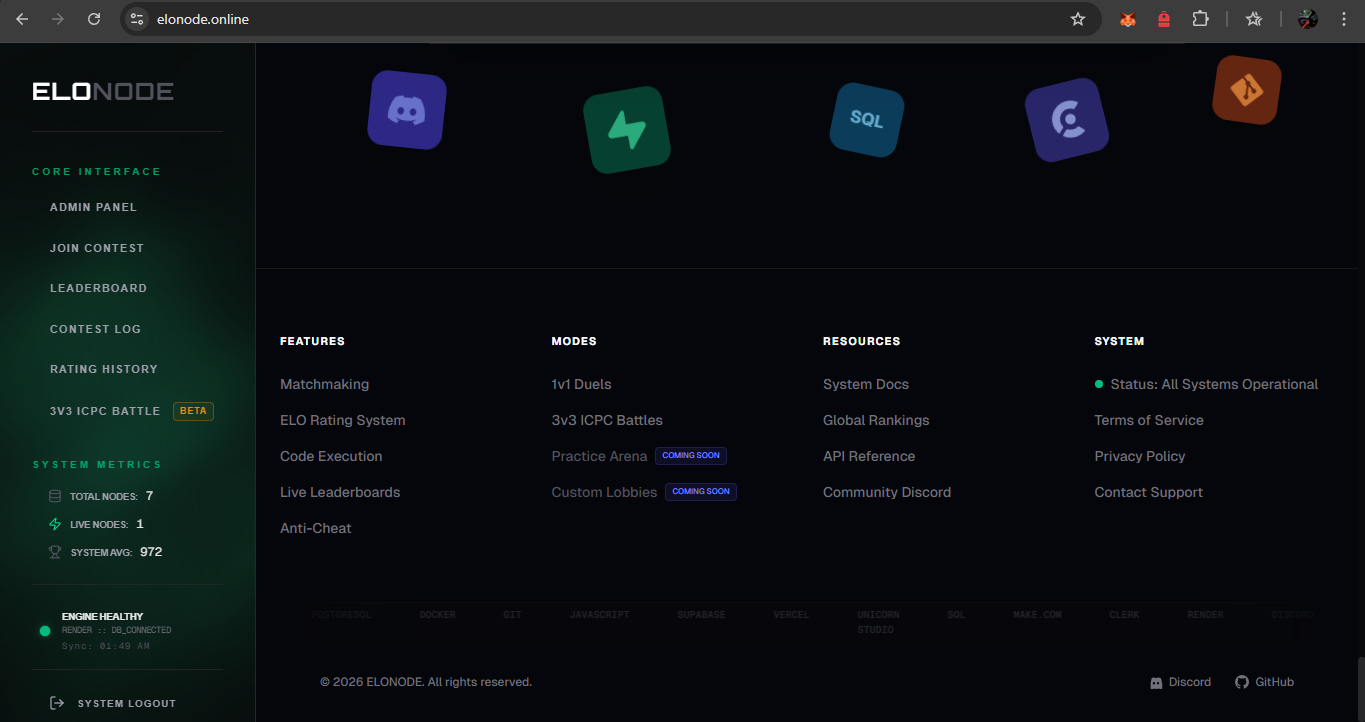Click the ELONODE logo in sidebar
The height and width of the screenshot is (722, 1365).
tap(103, 92)
